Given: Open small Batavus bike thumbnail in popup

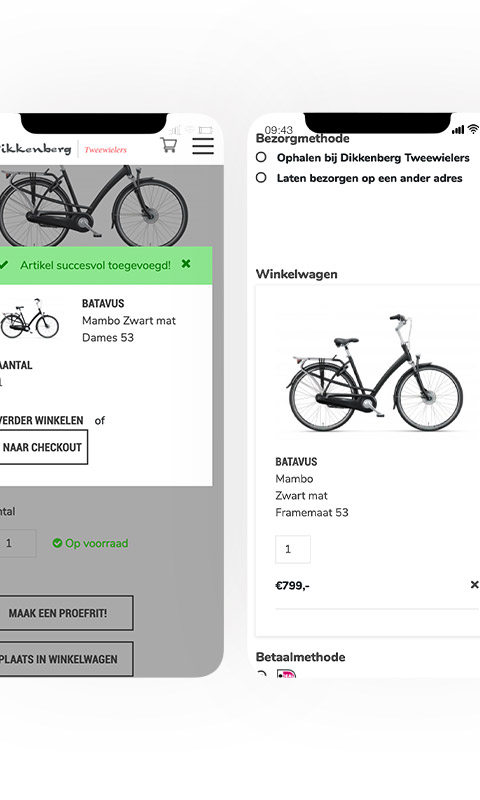Looking at the screenshot, I should coord(30,319).
